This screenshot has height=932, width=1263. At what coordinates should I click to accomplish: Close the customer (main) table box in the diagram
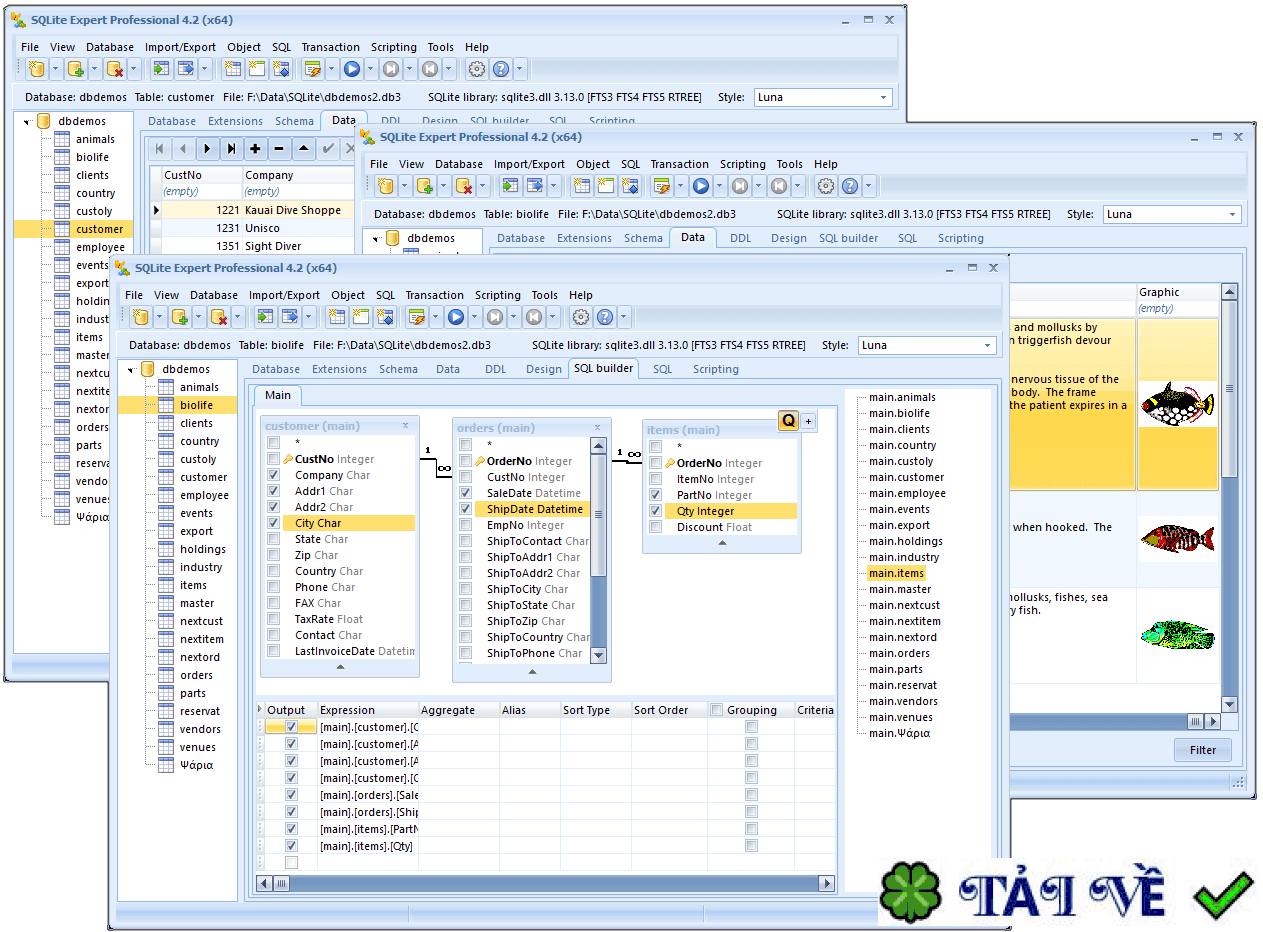point(405,426)
